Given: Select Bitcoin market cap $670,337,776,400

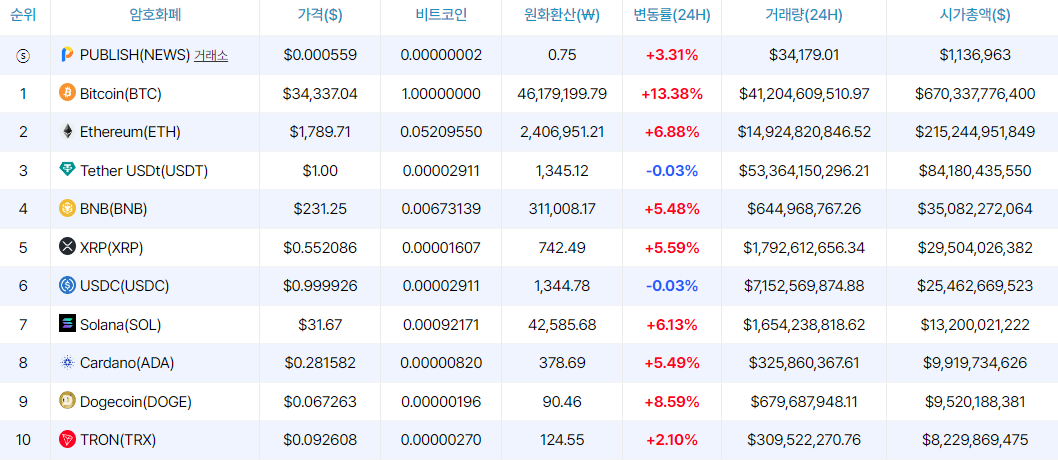Looking at the screenshot, I should coord(975,94).
